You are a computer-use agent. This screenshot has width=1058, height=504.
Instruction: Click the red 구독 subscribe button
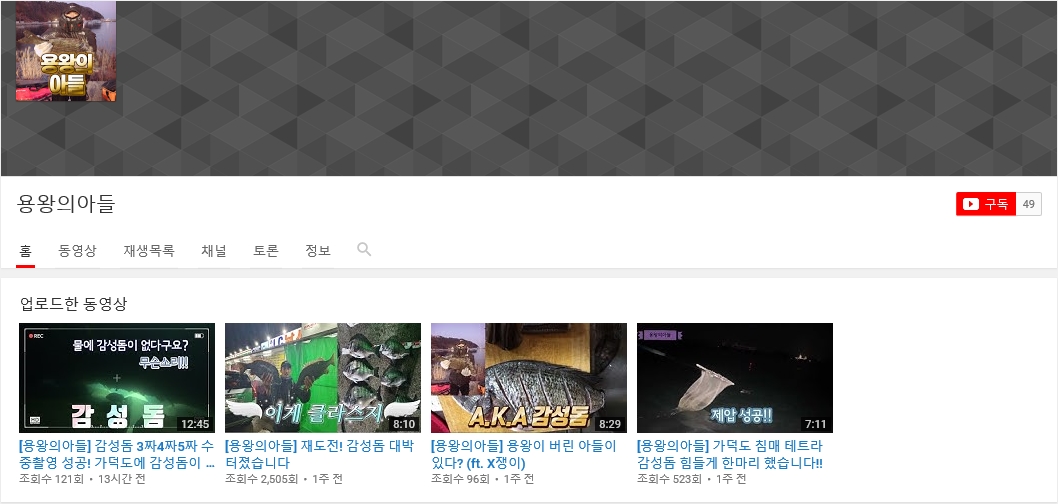click(985, 204)
